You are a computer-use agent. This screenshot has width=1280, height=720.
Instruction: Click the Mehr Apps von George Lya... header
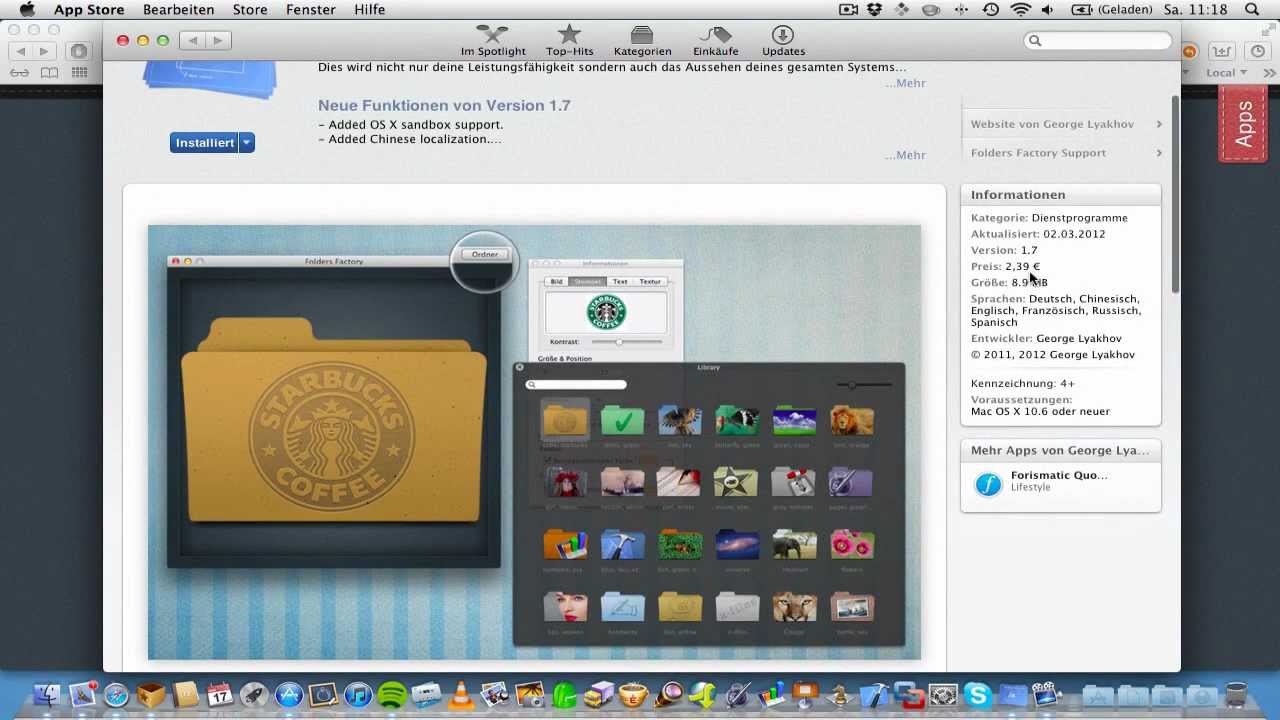click(1060, 450)
